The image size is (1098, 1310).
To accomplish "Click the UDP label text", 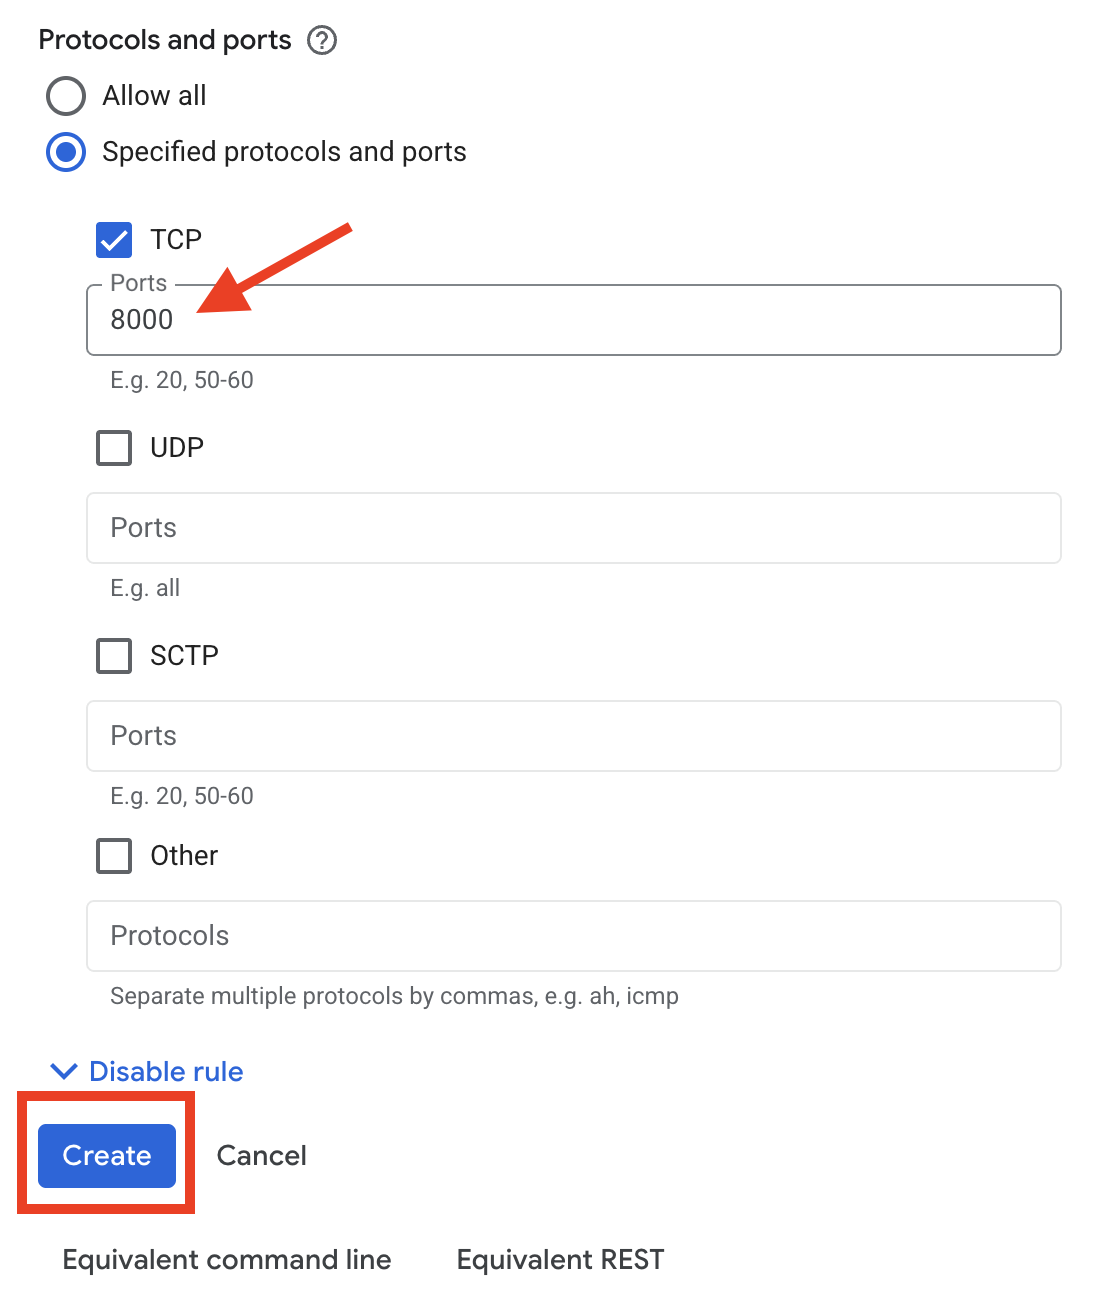I will pos(177,448).
